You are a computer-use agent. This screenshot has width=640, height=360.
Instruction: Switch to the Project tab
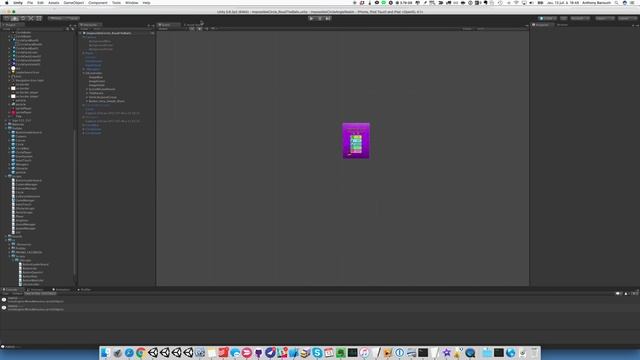click(13, 25)
